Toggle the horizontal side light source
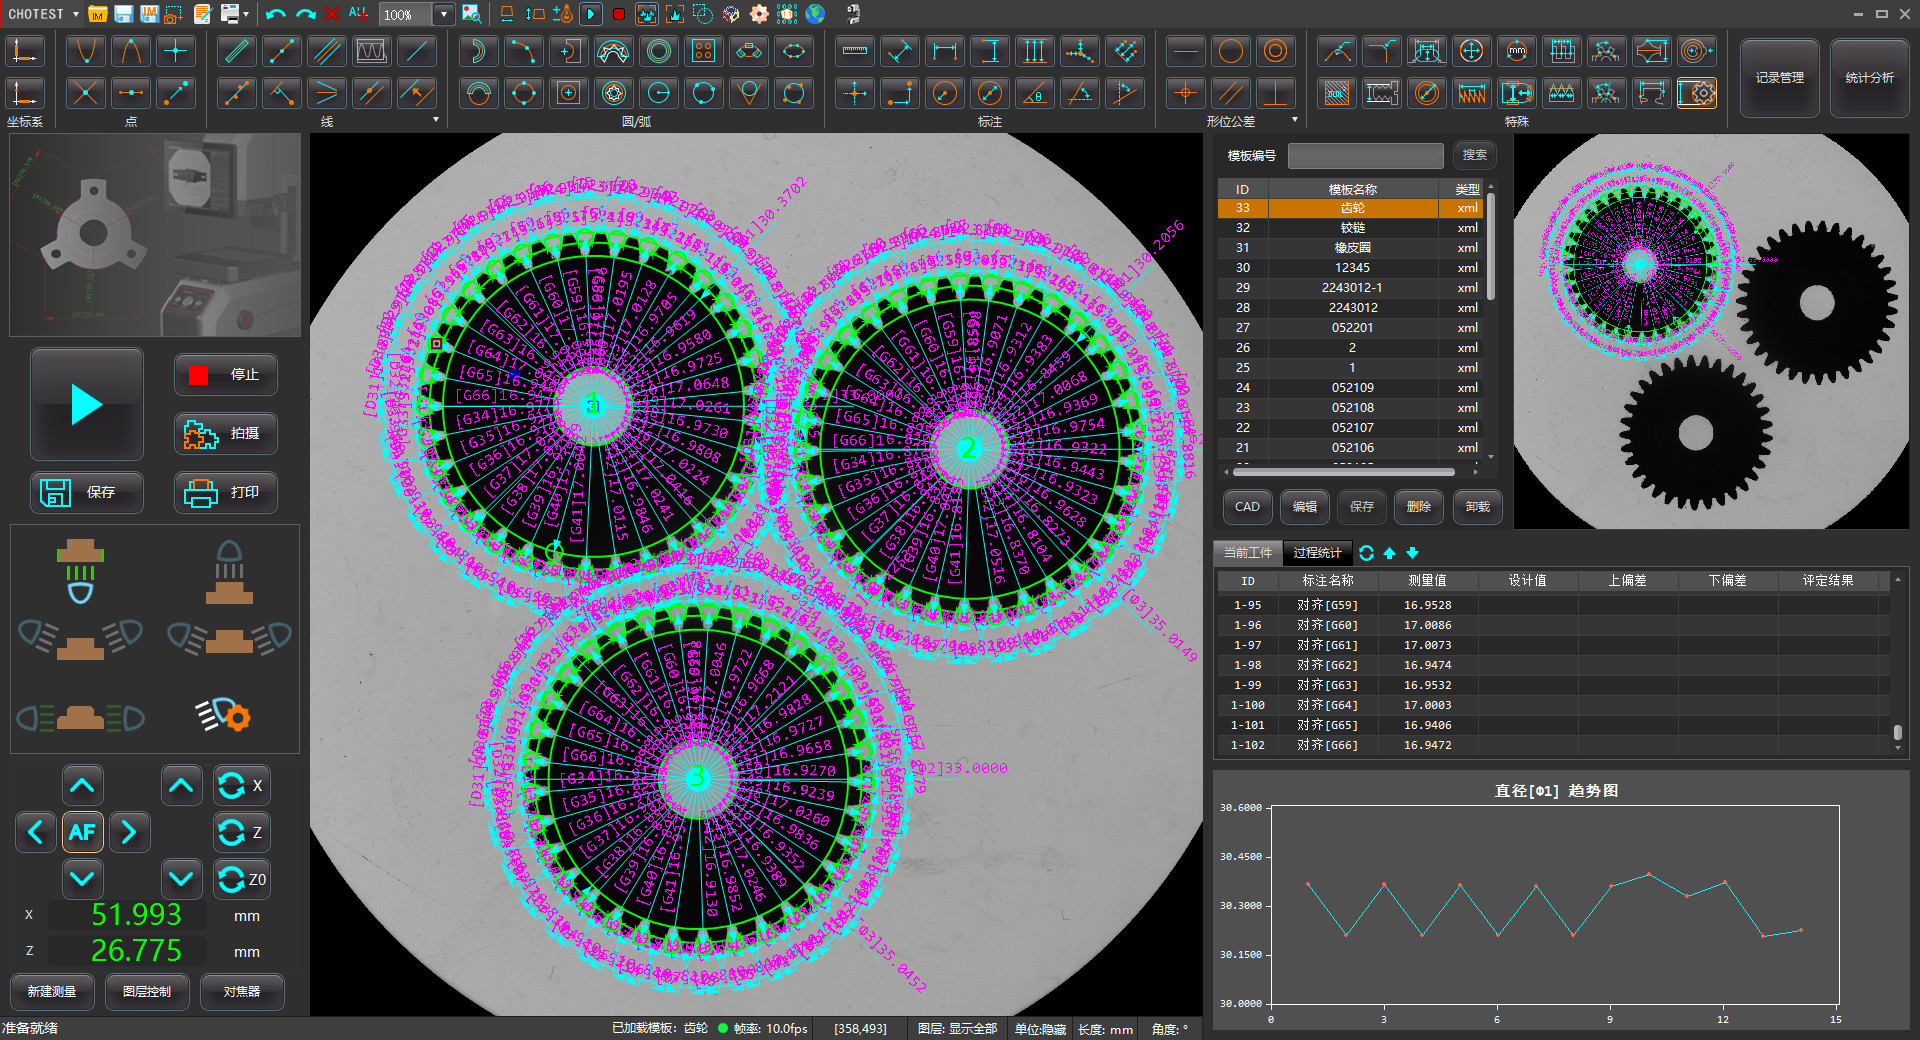The width and height of the screenshot is (1920, 1040). click(x=80, y=717)
